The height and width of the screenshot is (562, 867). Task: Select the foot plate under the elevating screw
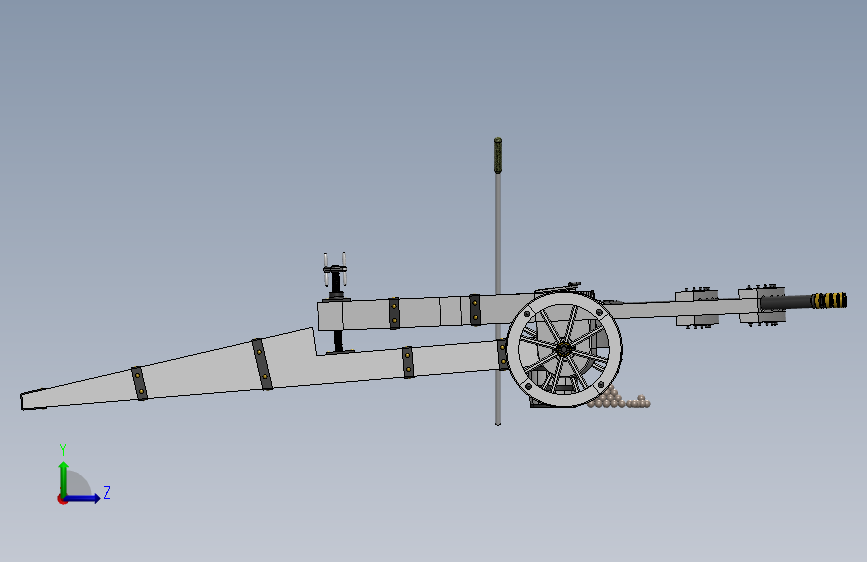tap(340, 351)
